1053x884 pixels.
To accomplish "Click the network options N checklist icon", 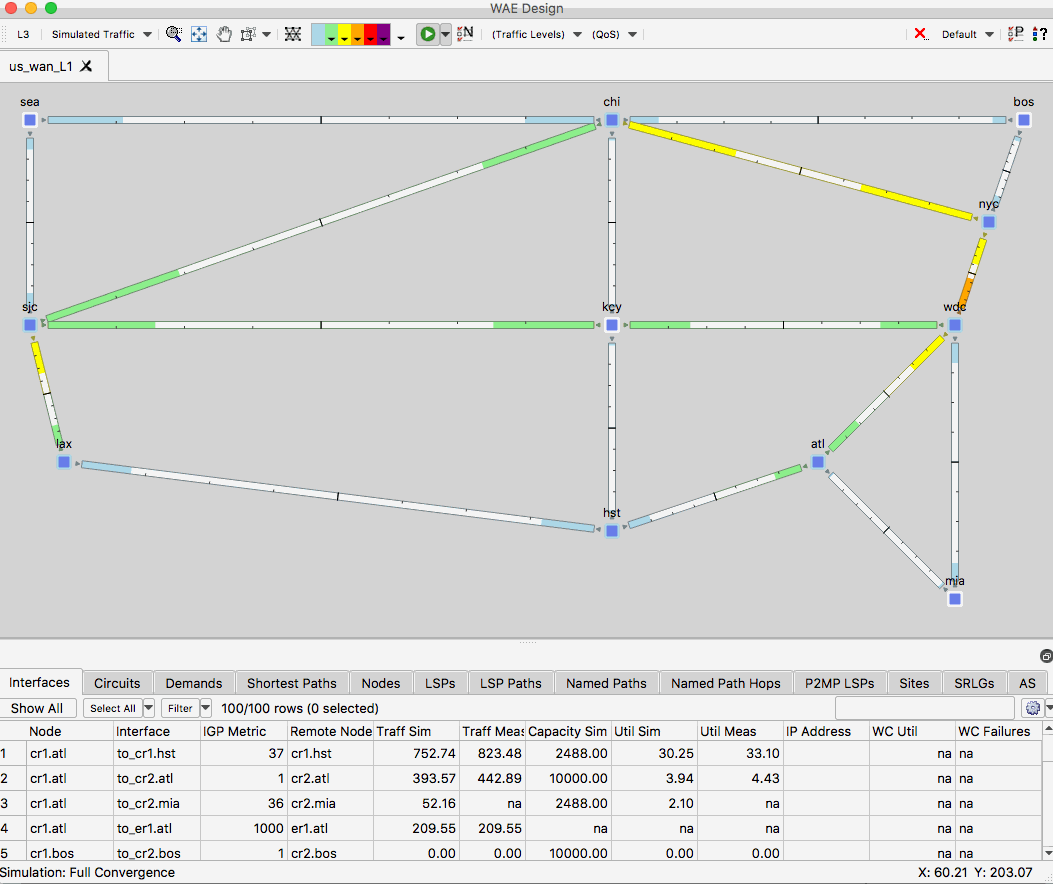I will (x=465, y=34).
